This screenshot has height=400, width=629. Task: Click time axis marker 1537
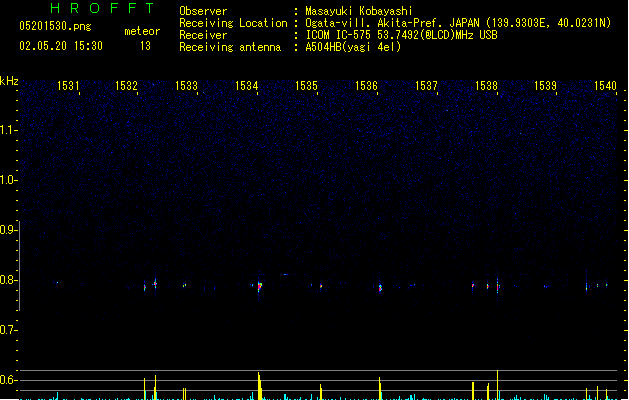(x=426, y=86)
